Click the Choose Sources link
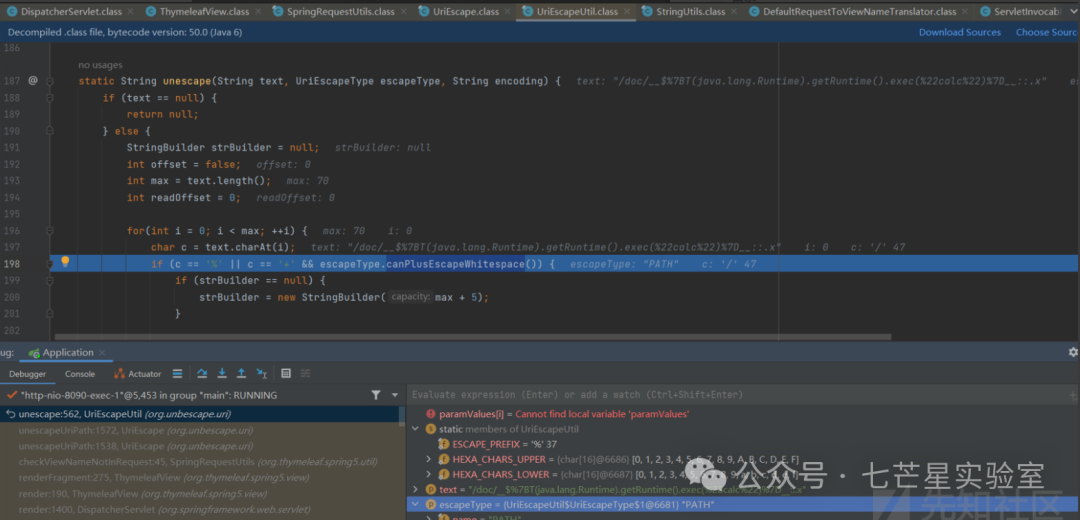The image size is (1080, 520). pyautogui.click(x=1047, y=32)
